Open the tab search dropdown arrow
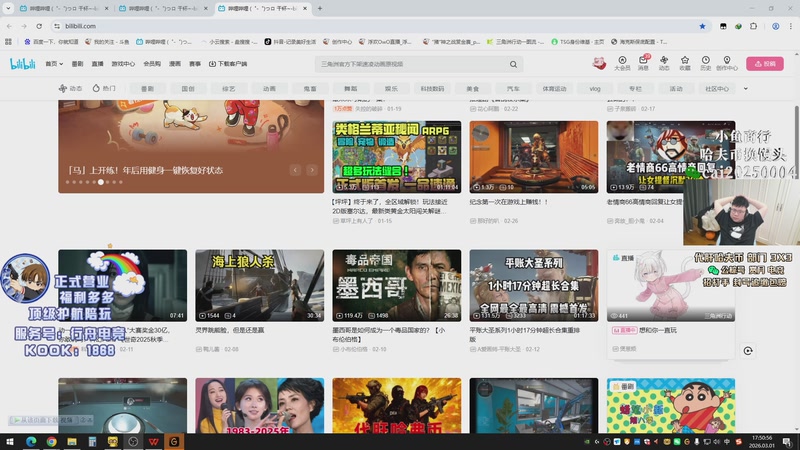 click(x=8, y=8)
